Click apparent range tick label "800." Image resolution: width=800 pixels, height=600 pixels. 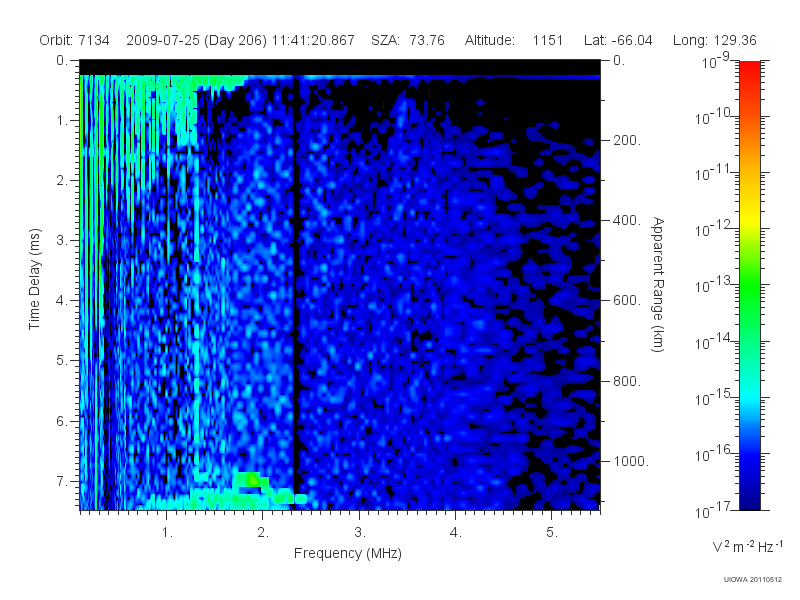coord(627,381)
